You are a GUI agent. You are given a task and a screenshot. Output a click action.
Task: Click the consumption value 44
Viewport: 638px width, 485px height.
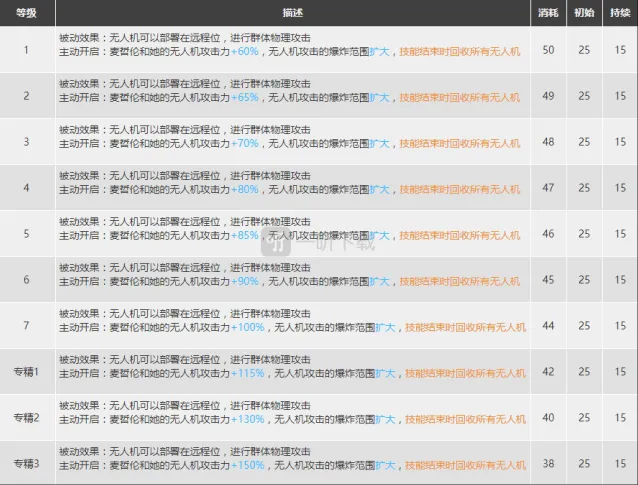tap(547, 326)
